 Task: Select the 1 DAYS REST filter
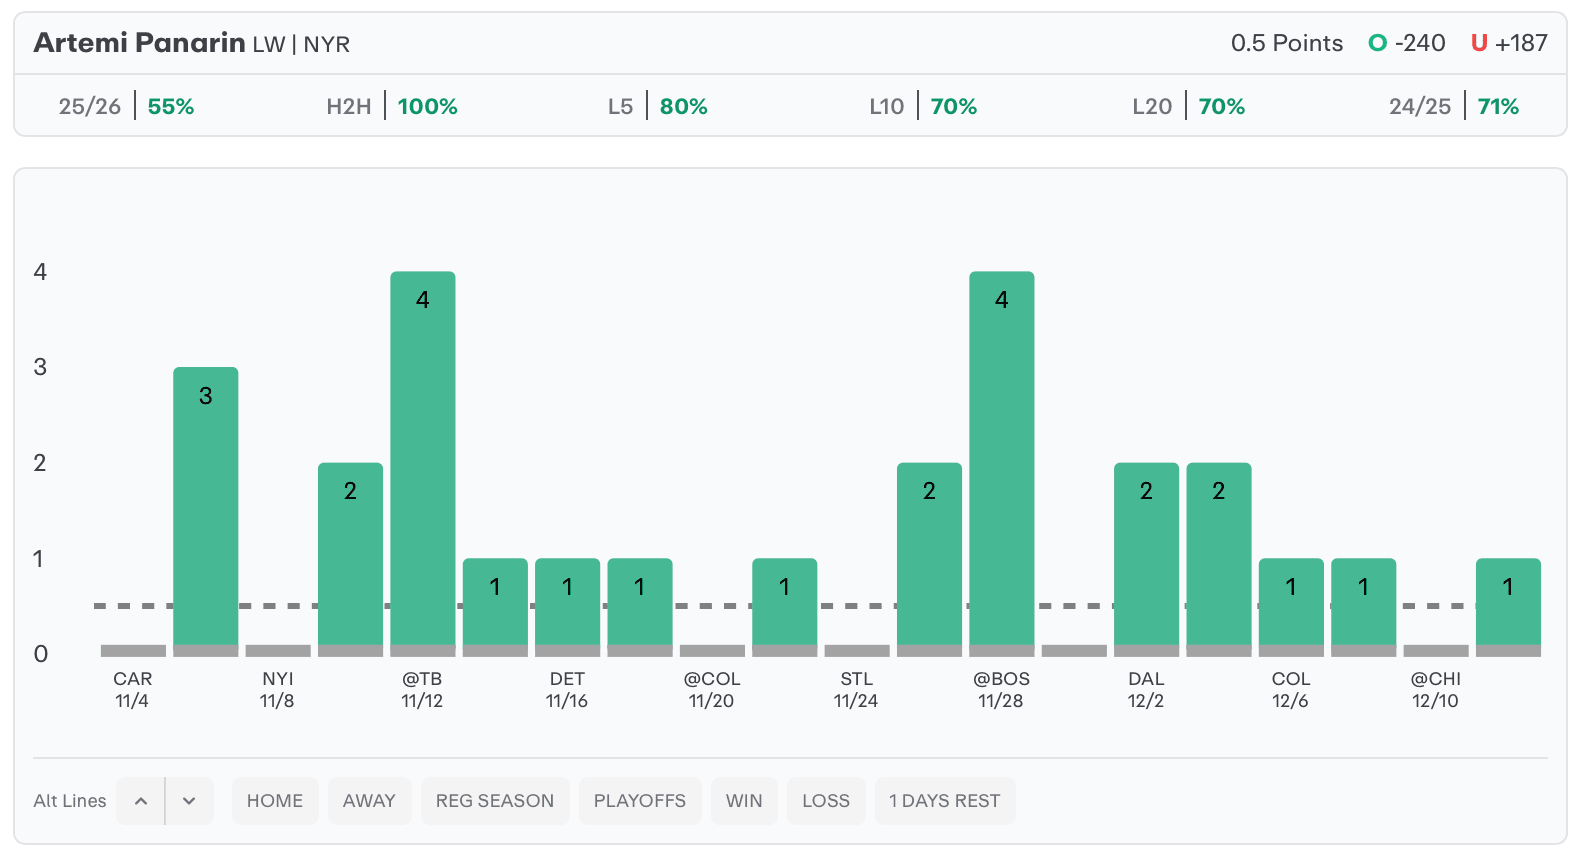[x=944, y=801]
